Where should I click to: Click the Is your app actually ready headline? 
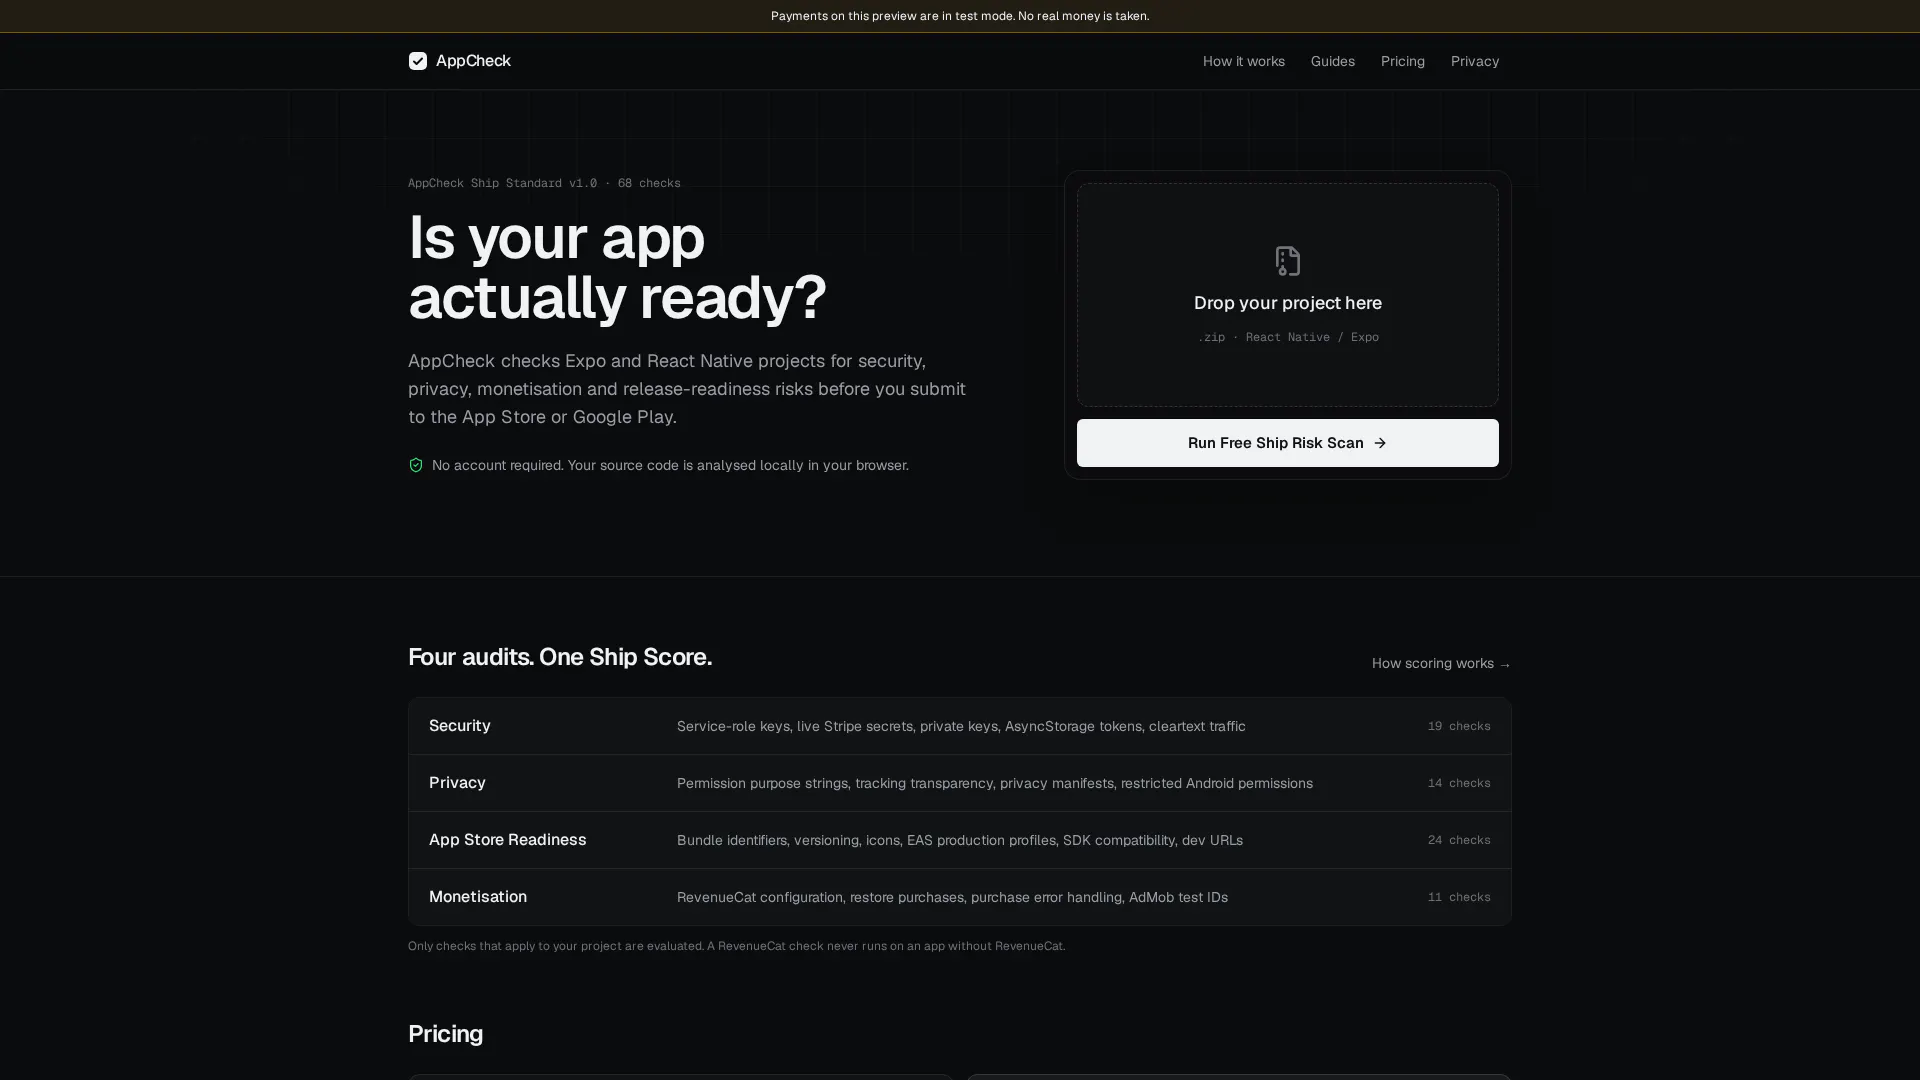(617, 268)
